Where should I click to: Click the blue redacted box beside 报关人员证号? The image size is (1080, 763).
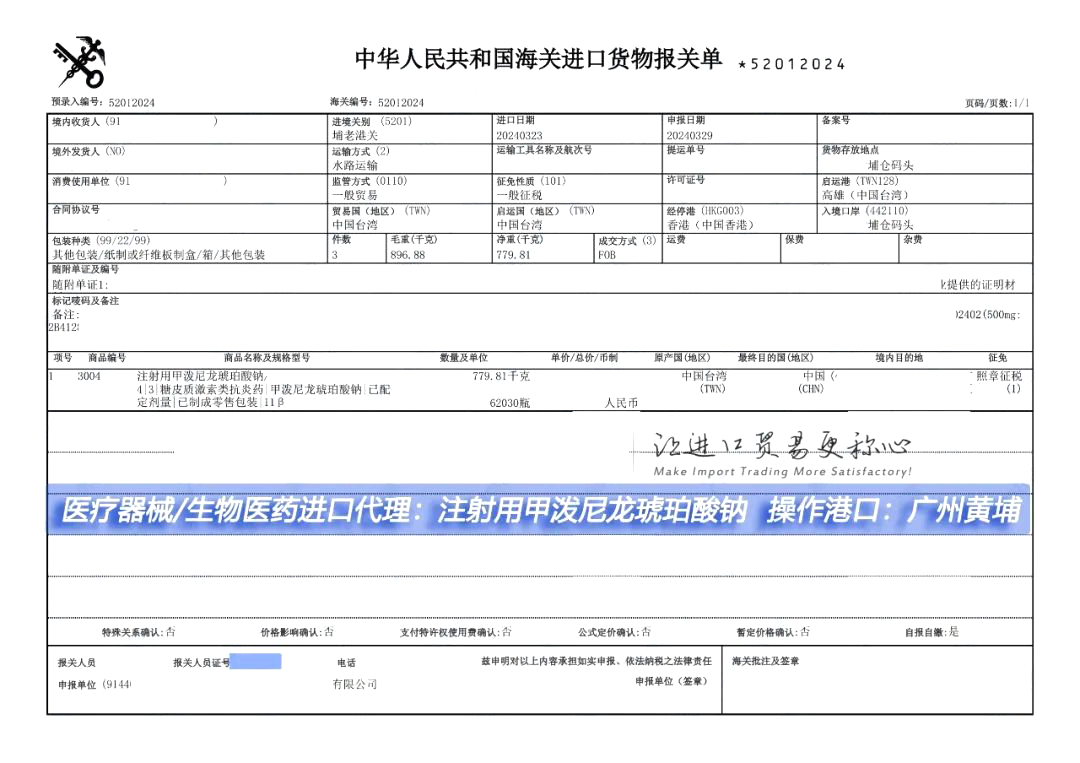coord(256,661)
